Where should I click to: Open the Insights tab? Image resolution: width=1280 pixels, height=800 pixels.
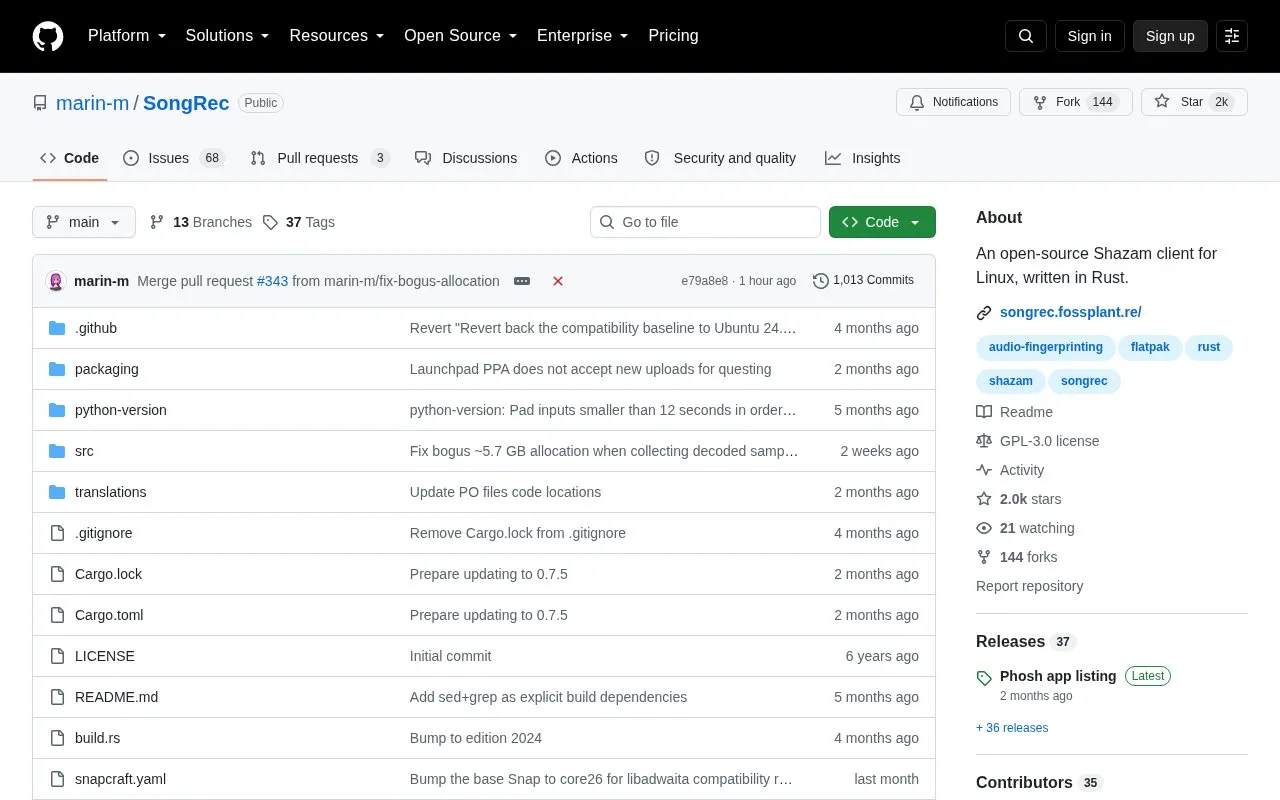tap(862, 158)
